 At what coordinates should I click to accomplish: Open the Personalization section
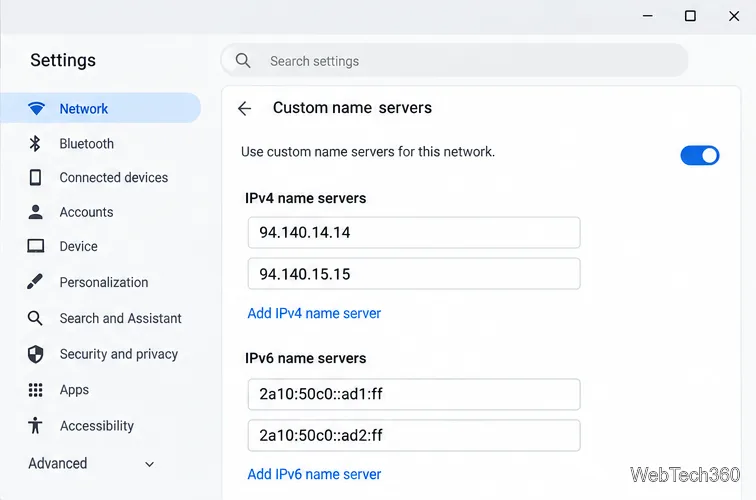[100, 282]
